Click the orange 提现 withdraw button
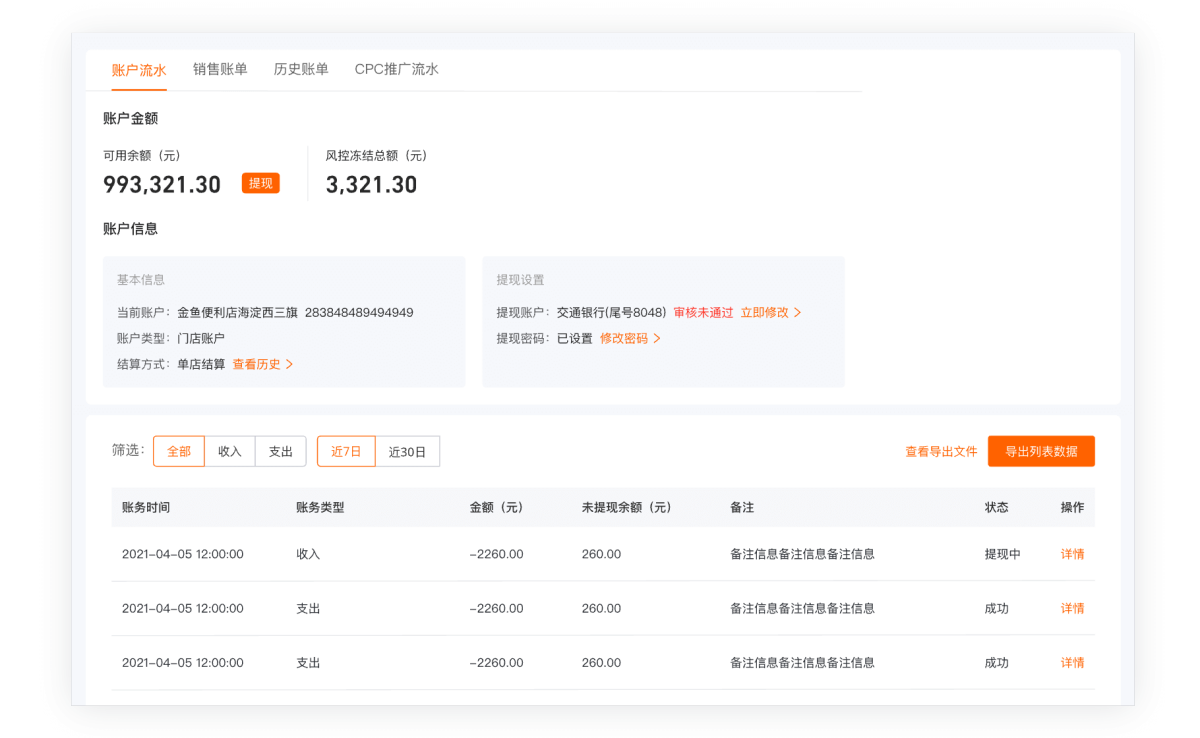This screenshot has width=1200, height=738. coord(260,183)
